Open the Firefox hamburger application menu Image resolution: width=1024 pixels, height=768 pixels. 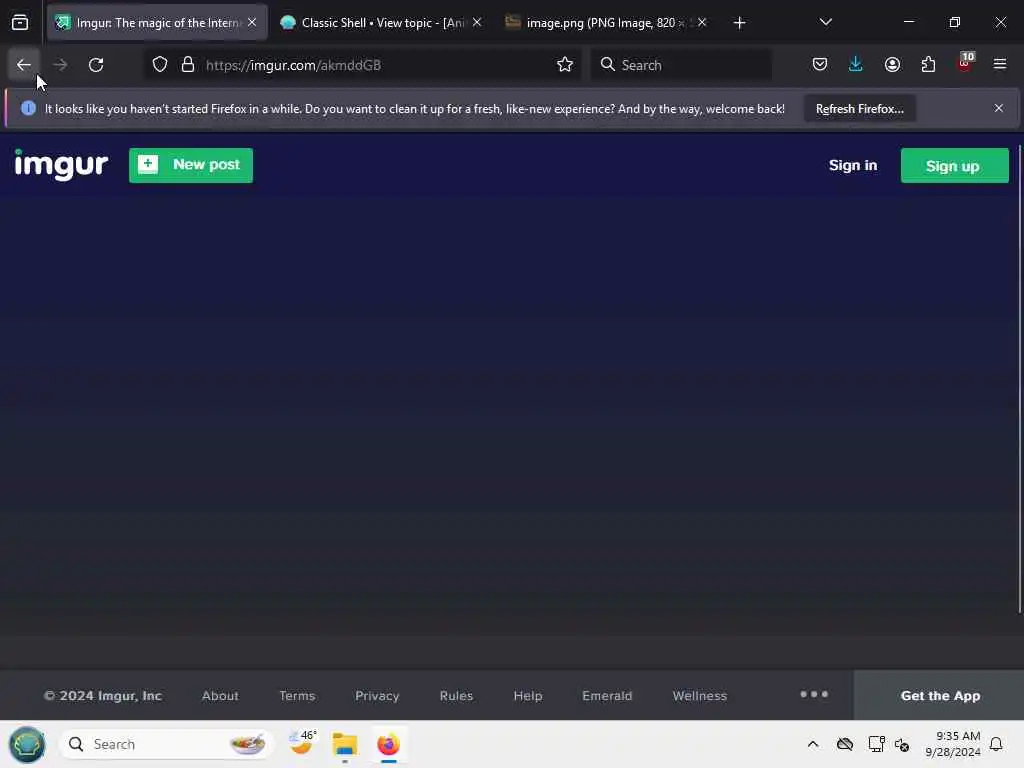pos(1000,65)
